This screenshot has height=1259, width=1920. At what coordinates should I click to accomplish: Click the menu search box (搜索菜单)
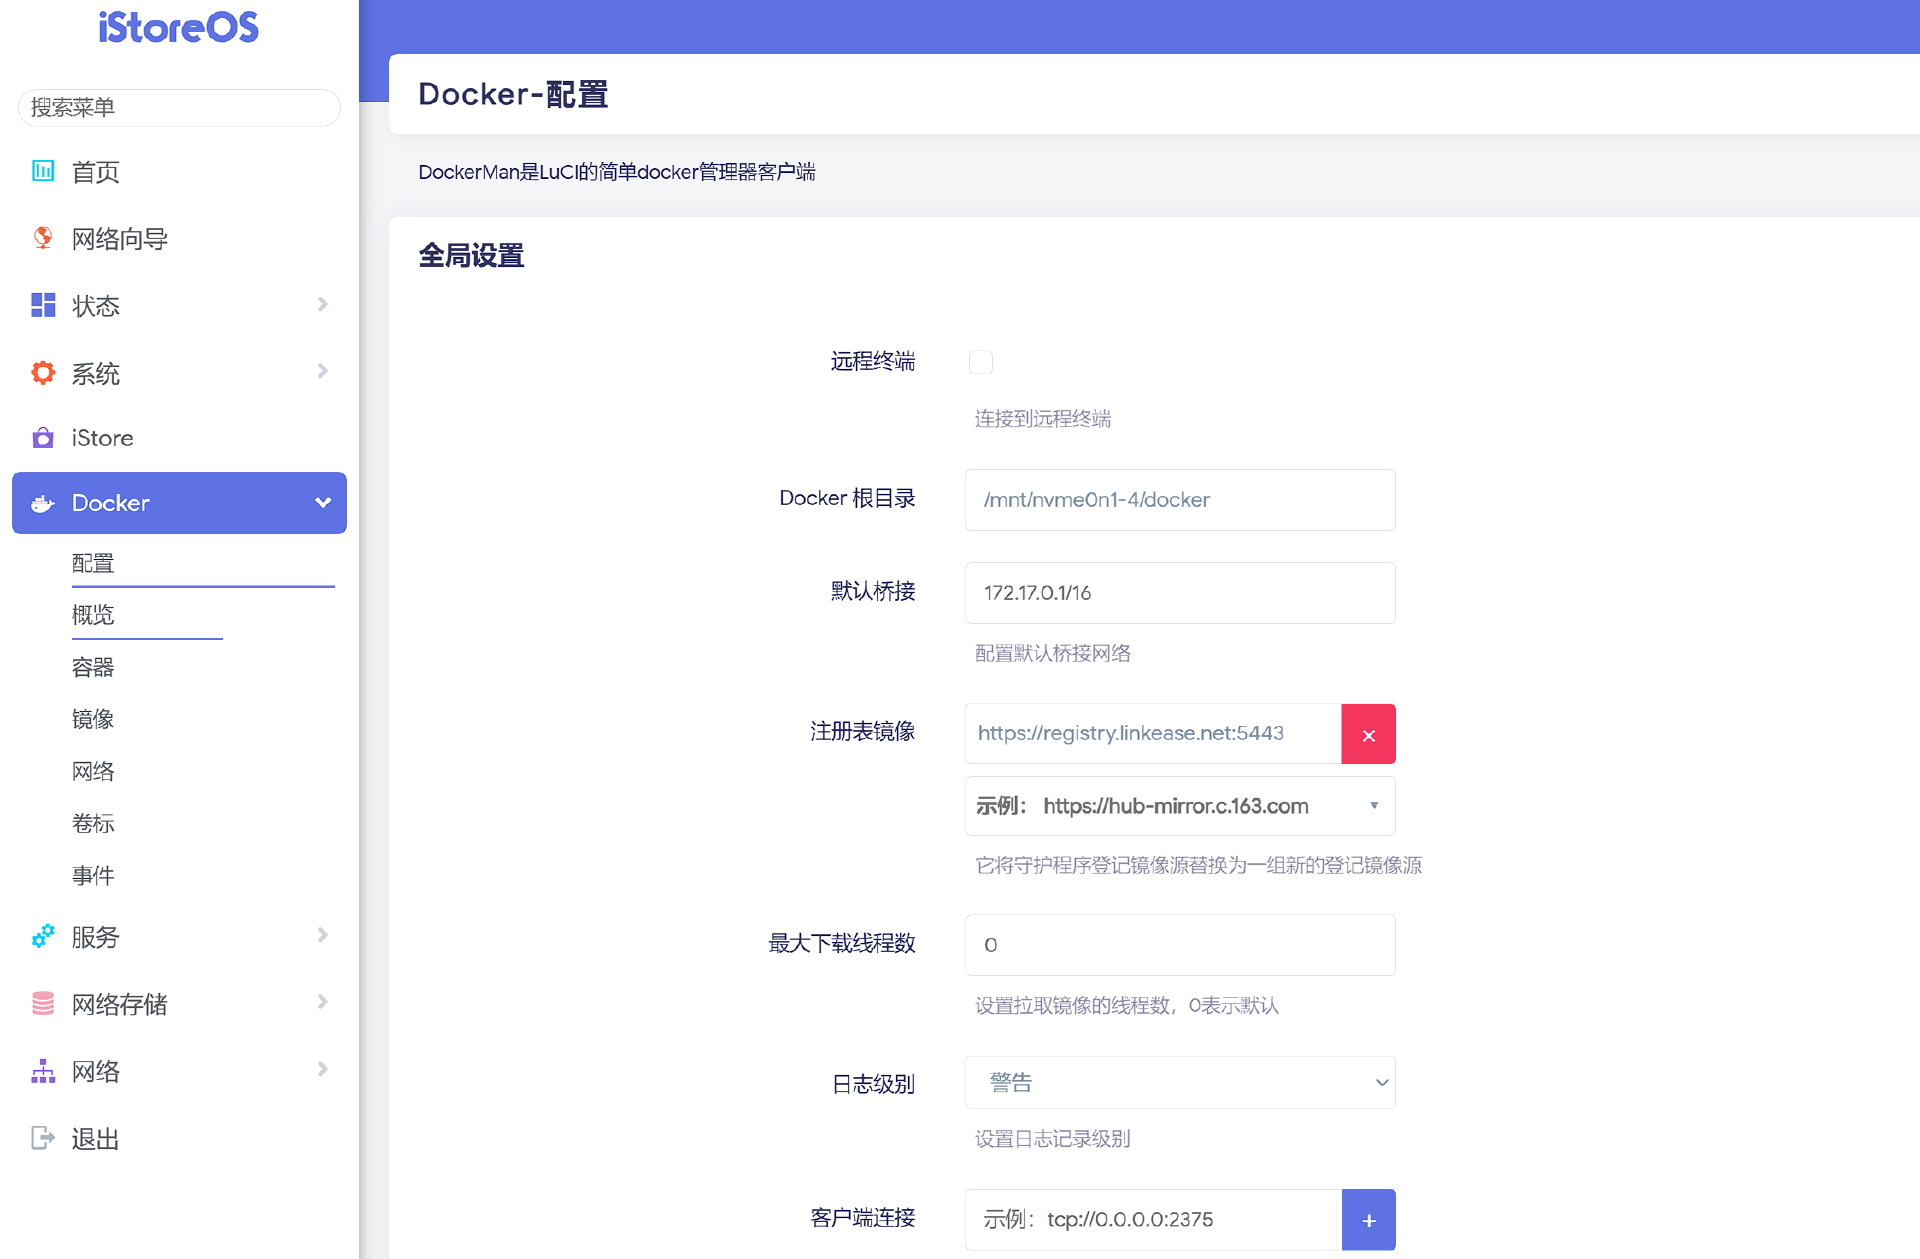point(180,108)
